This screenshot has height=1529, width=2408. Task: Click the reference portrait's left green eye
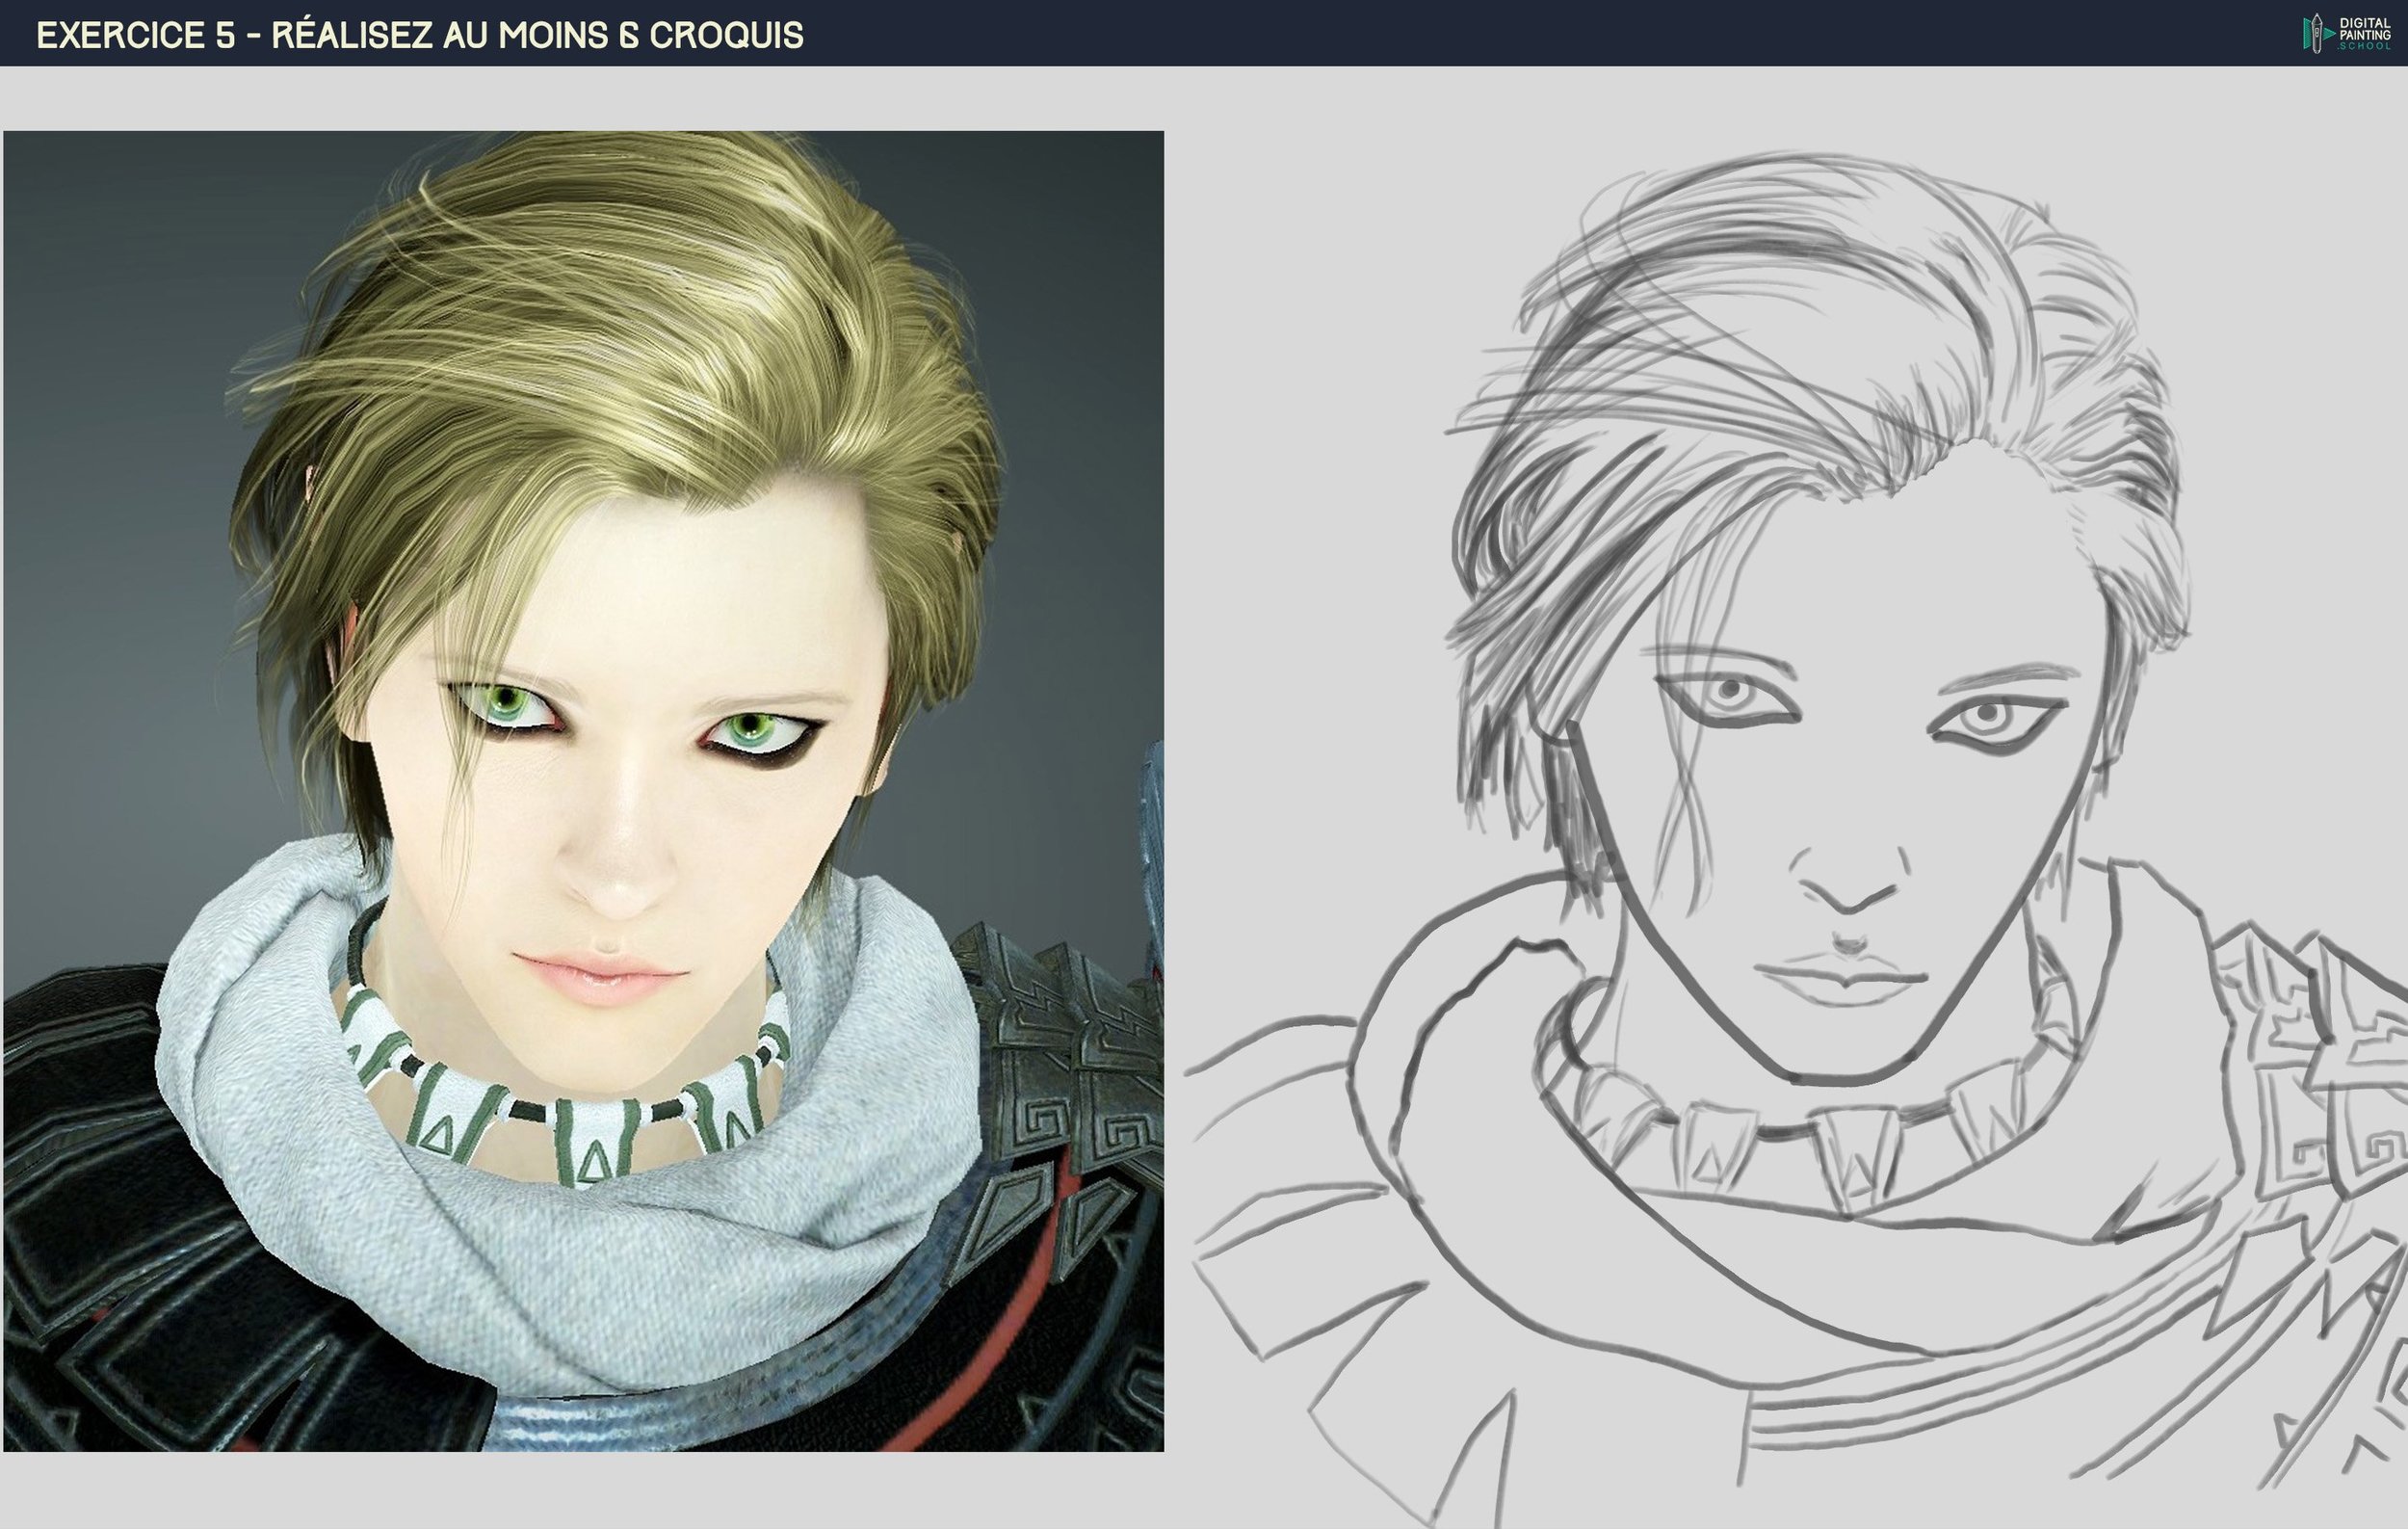click(508, 700)
